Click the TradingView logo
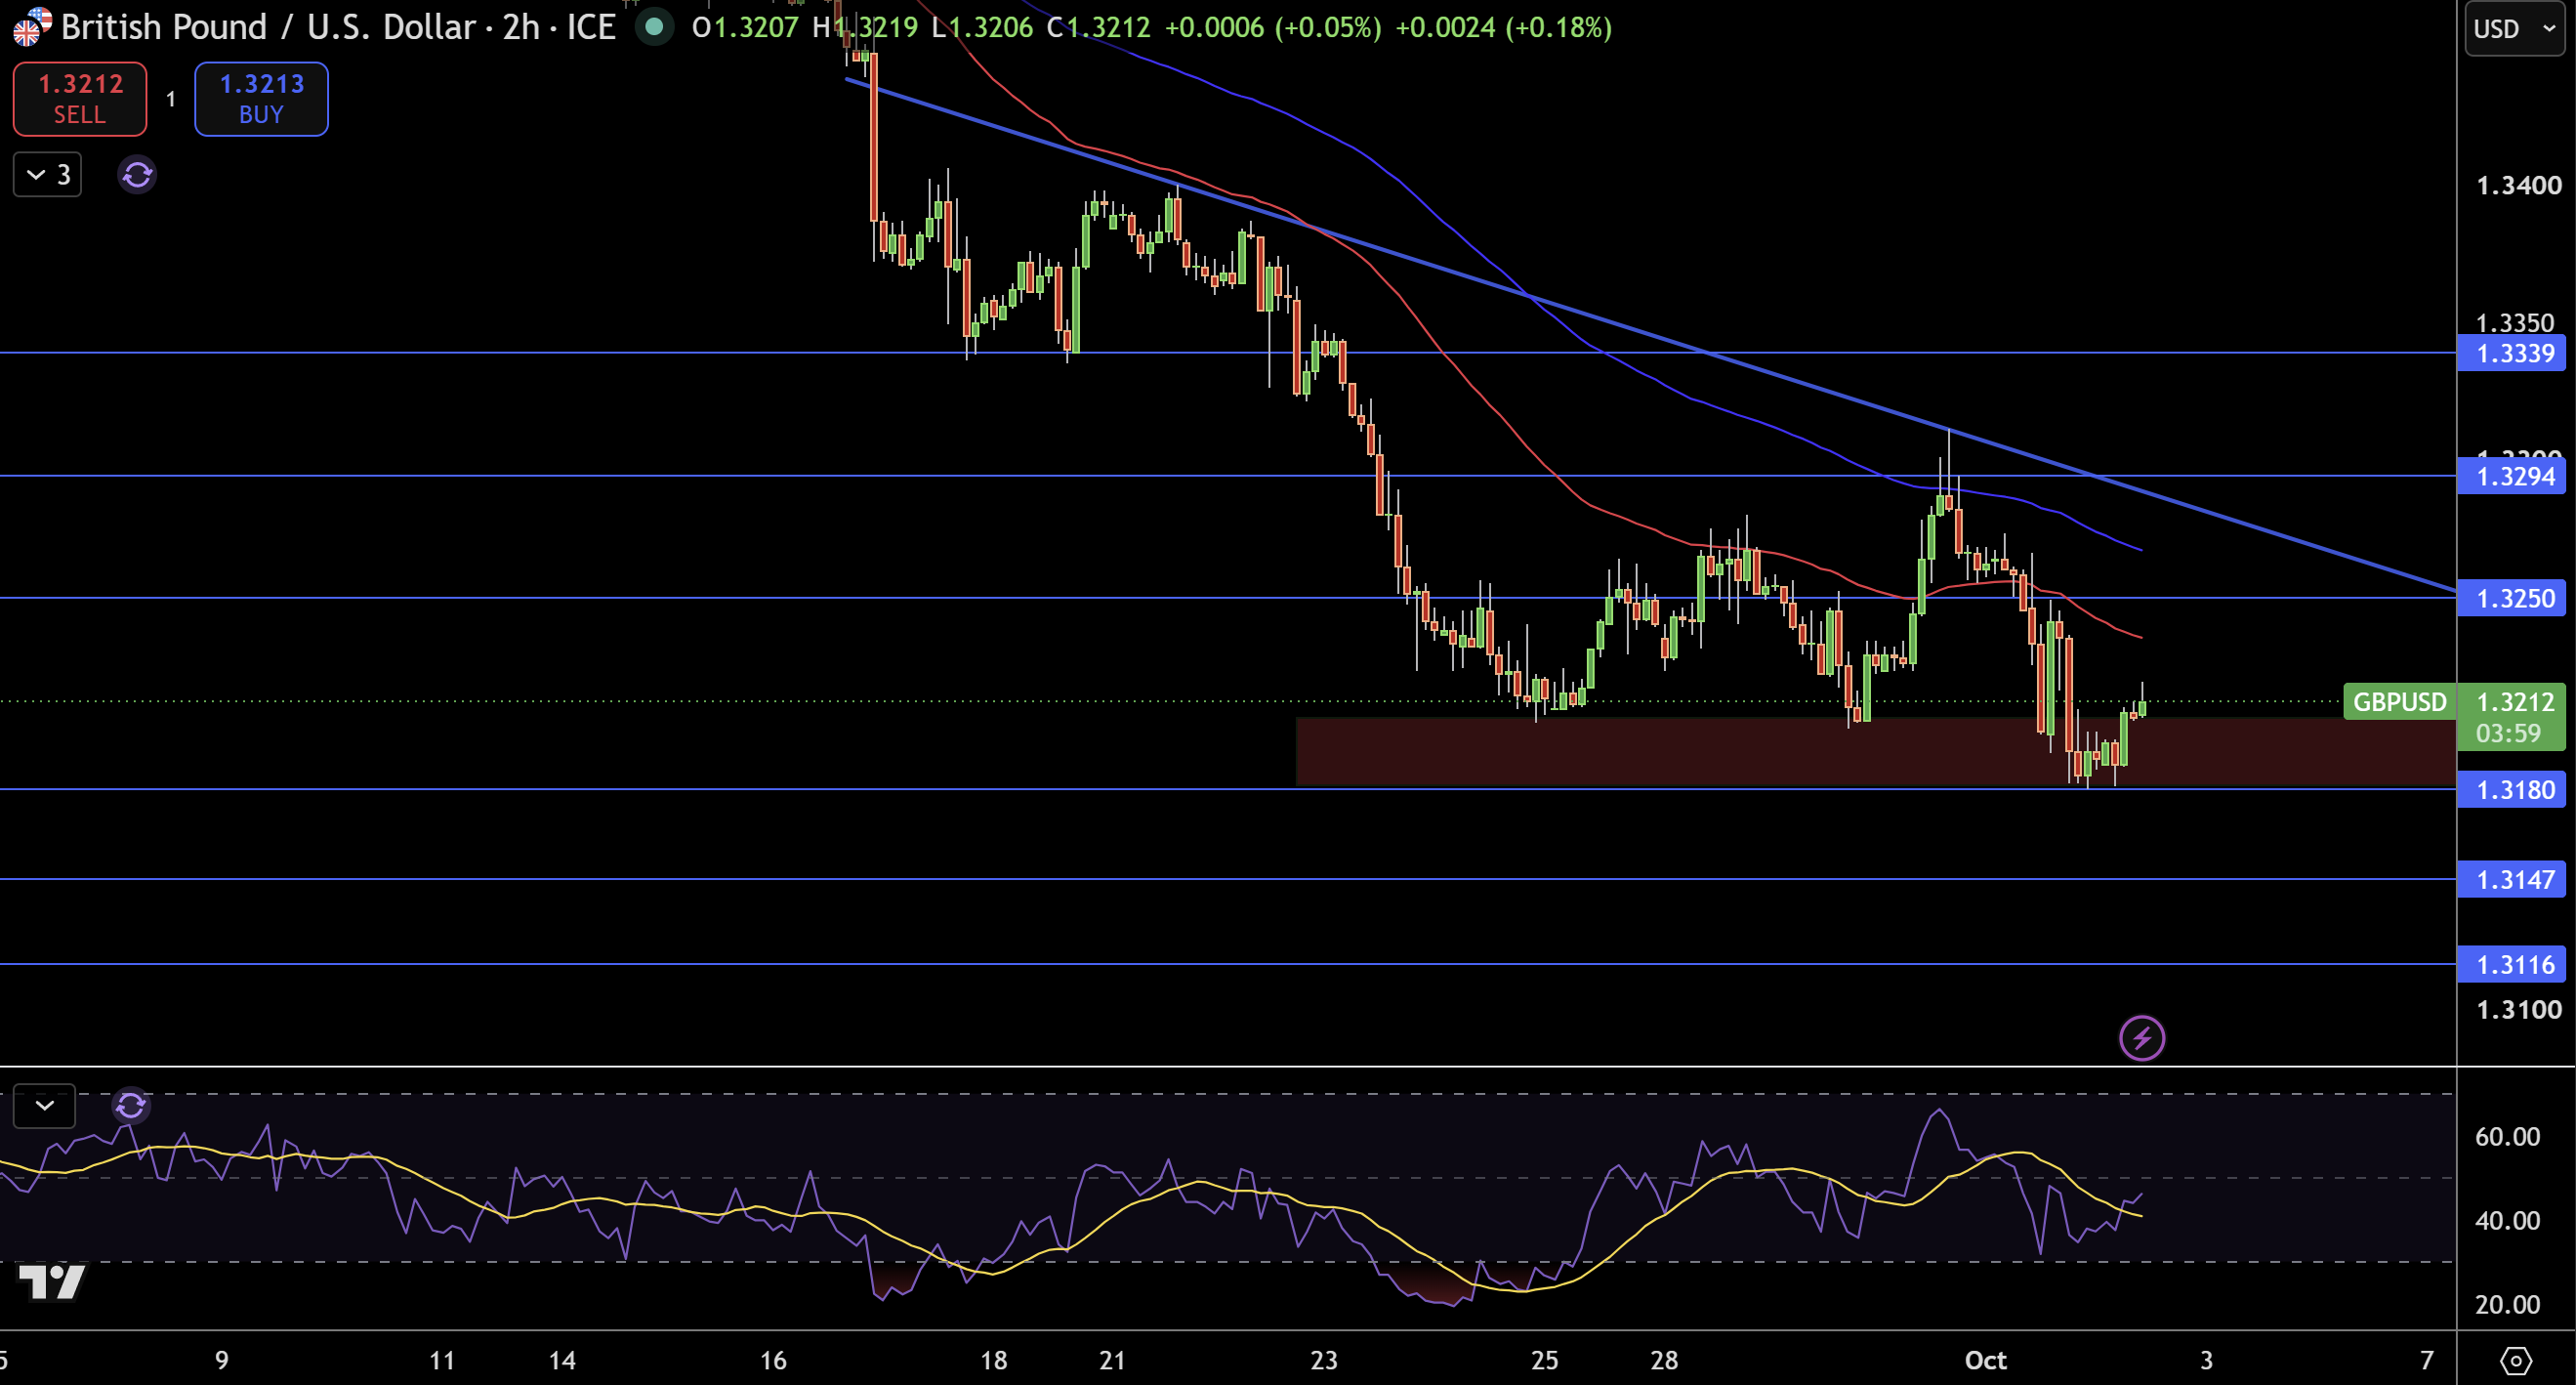Viewport: 2576px width, 1385px height. click(x=52, y=1281)
